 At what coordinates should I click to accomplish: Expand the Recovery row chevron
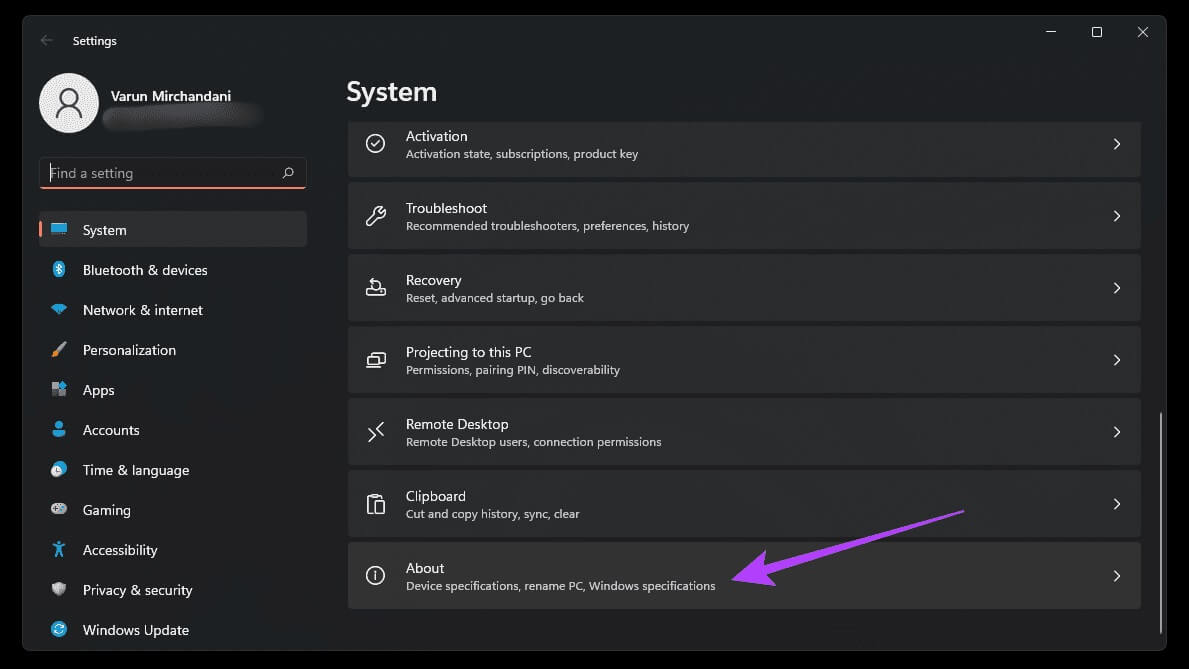[1117, 287]
